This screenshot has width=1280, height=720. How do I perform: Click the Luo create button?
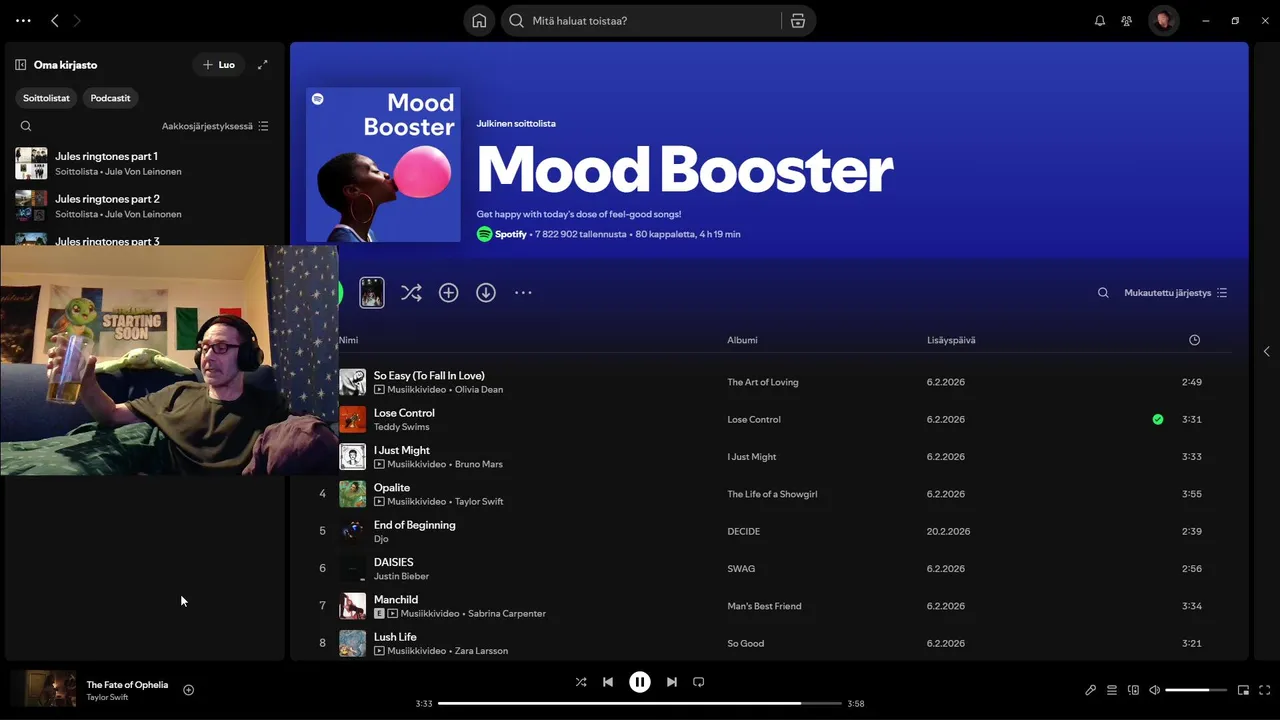tap(219, 65)
